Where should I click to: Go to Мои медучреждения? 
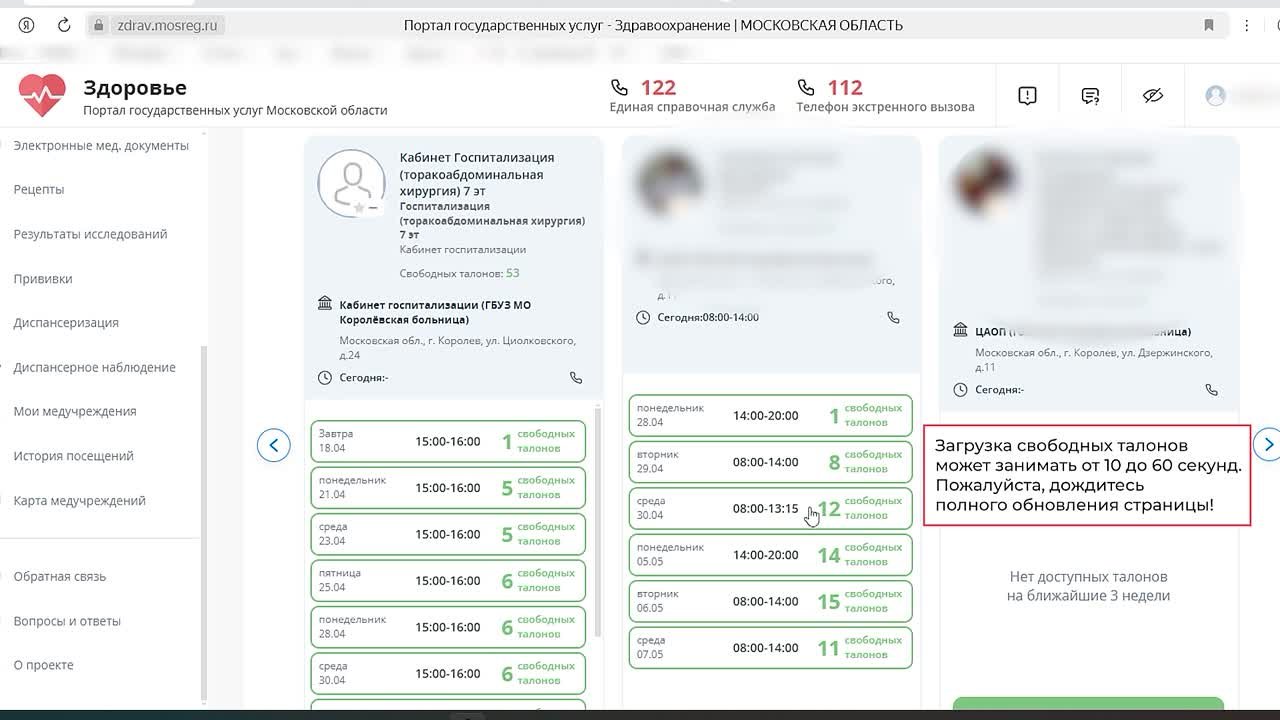click(x=75, y=412)
